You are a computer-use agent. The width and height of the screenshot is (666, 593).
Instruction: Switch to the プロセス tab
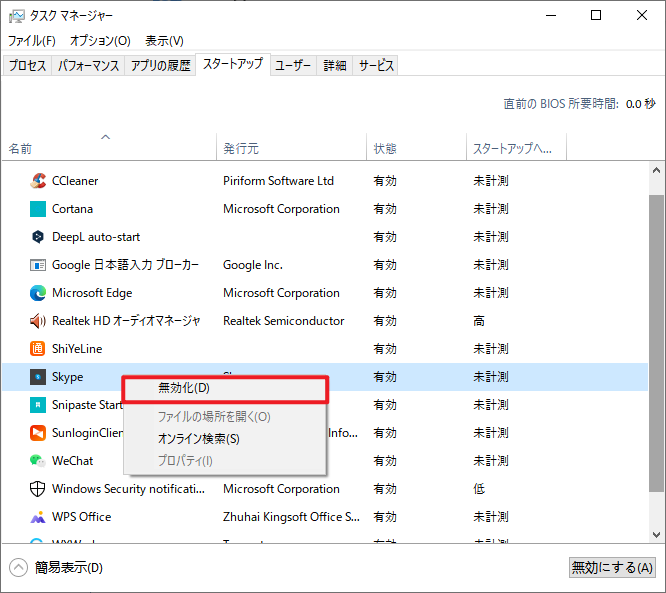pyautogui.click(x=27, y=65)
